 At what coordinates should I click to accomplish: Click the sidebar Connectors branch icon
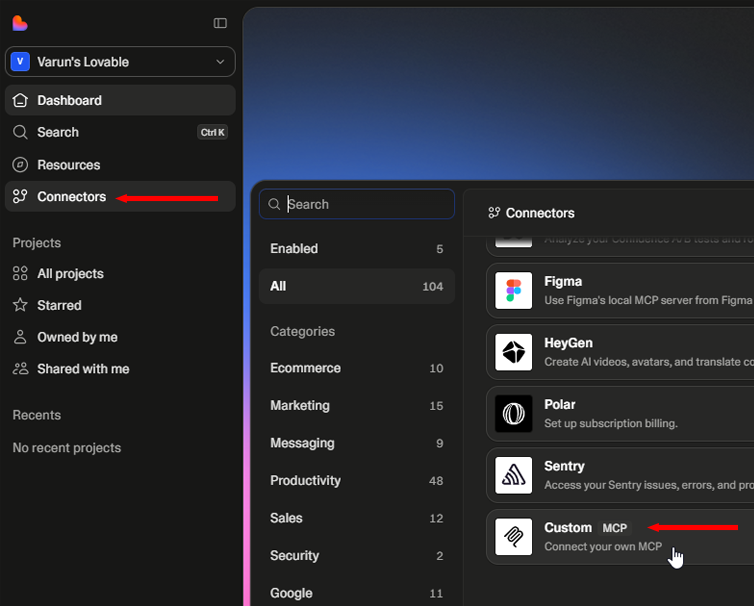20,196
